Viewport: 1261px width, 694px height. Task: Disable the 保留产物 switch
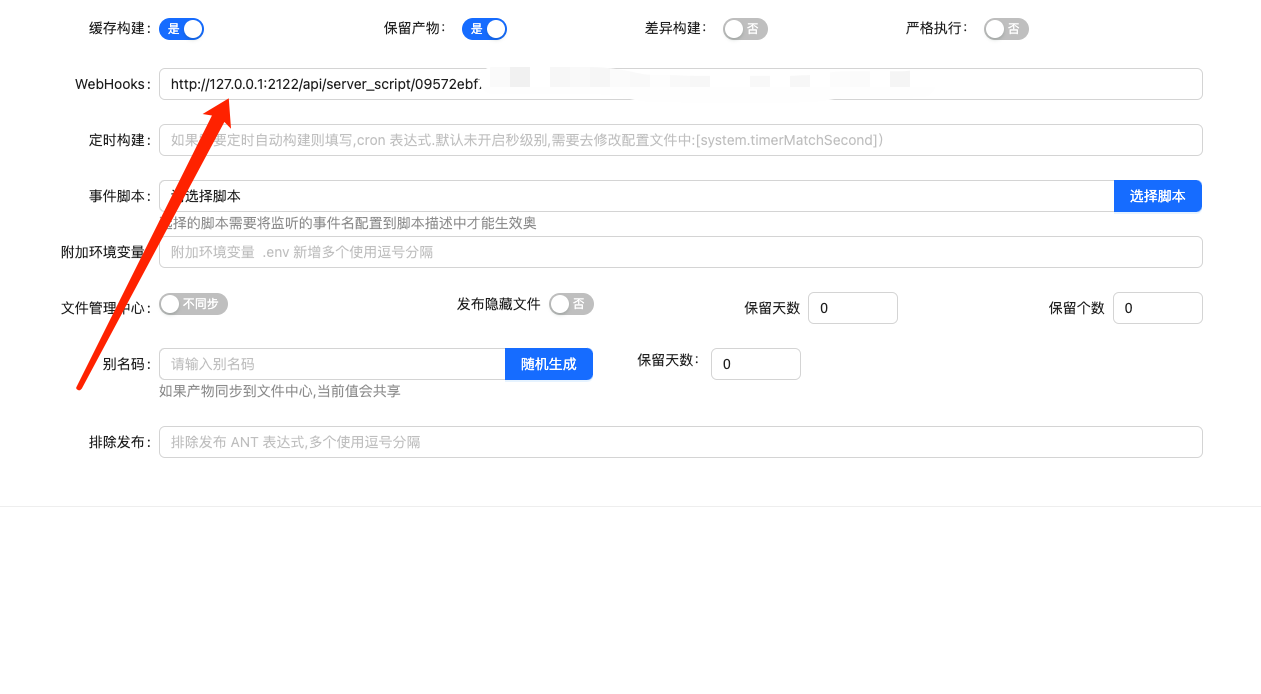click(x=484, y=29)
